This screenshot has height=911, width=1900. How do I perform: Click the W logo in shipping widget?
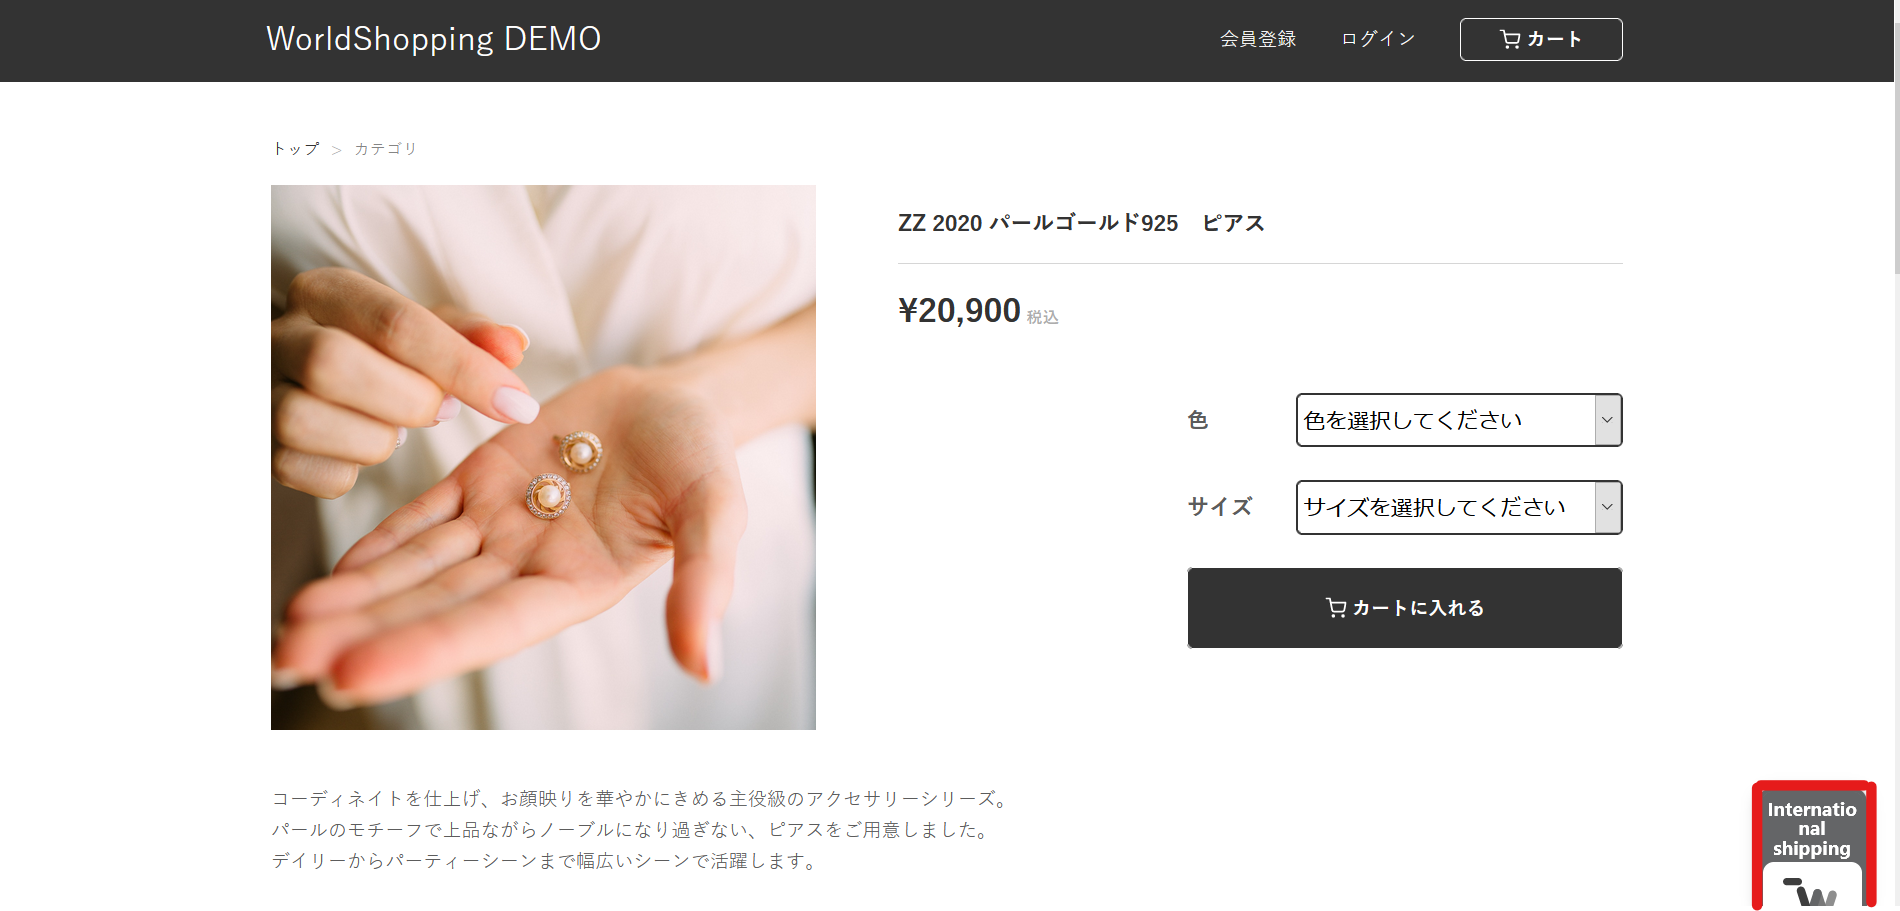pos(1812,890)
